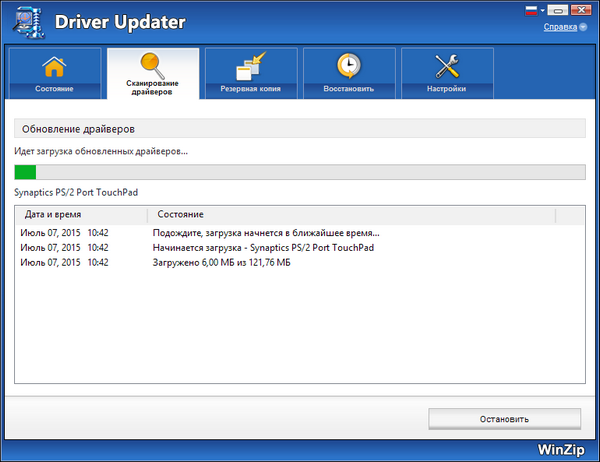Screen dimensions: 600x462
Task: Click the wrench and screwdriver settings icon
Action: pos(447,66)
